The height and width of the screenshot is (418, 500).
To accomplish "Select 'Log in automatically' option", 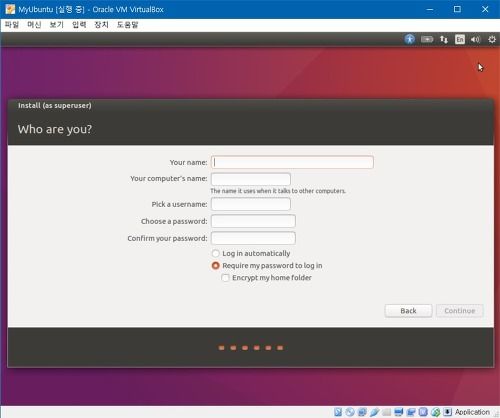I will point(251,253).
